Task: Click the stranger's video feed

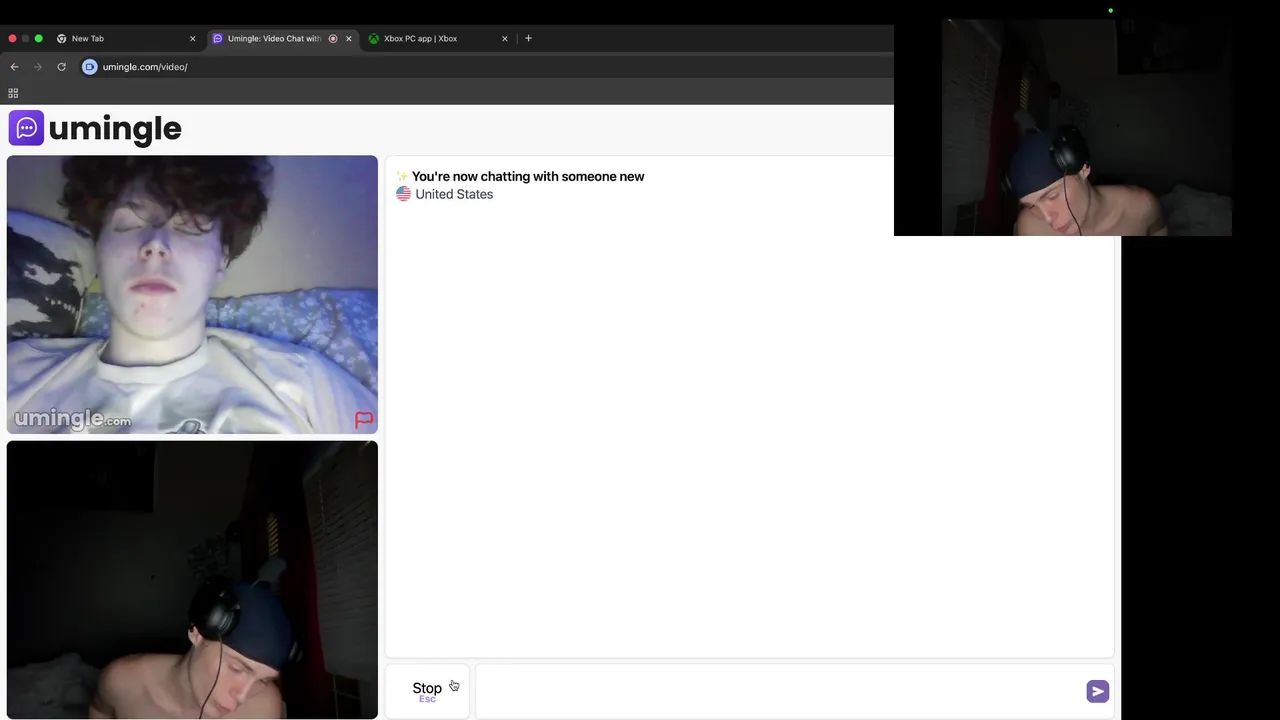Action: [192, 294]
